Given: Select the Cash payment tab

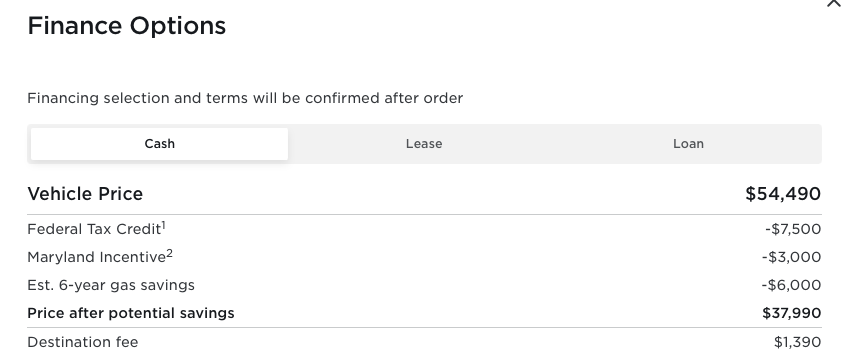Looking at the screenshot, I should click(160, 144).
